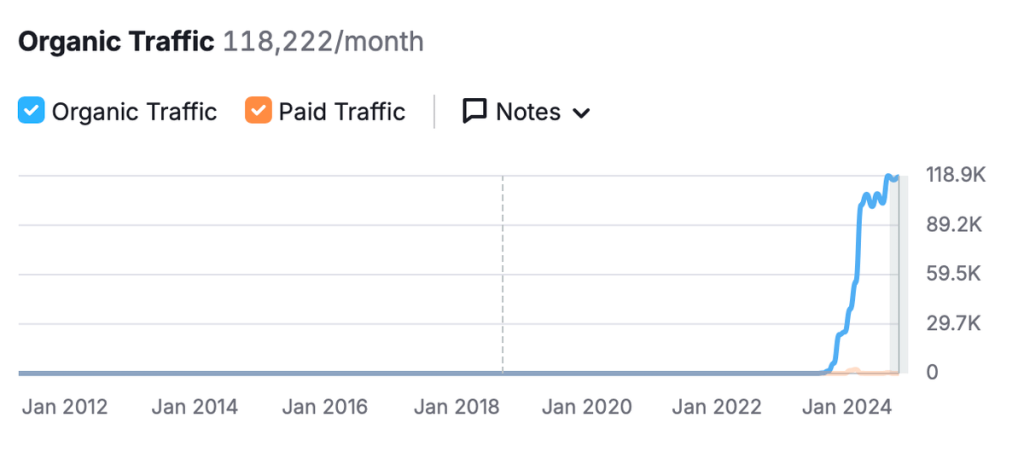The width and height of the screenshot is (1024, 458).
Task: Uncheck the orange Paid Traffic checkbox
Action: tap(258, 111)
